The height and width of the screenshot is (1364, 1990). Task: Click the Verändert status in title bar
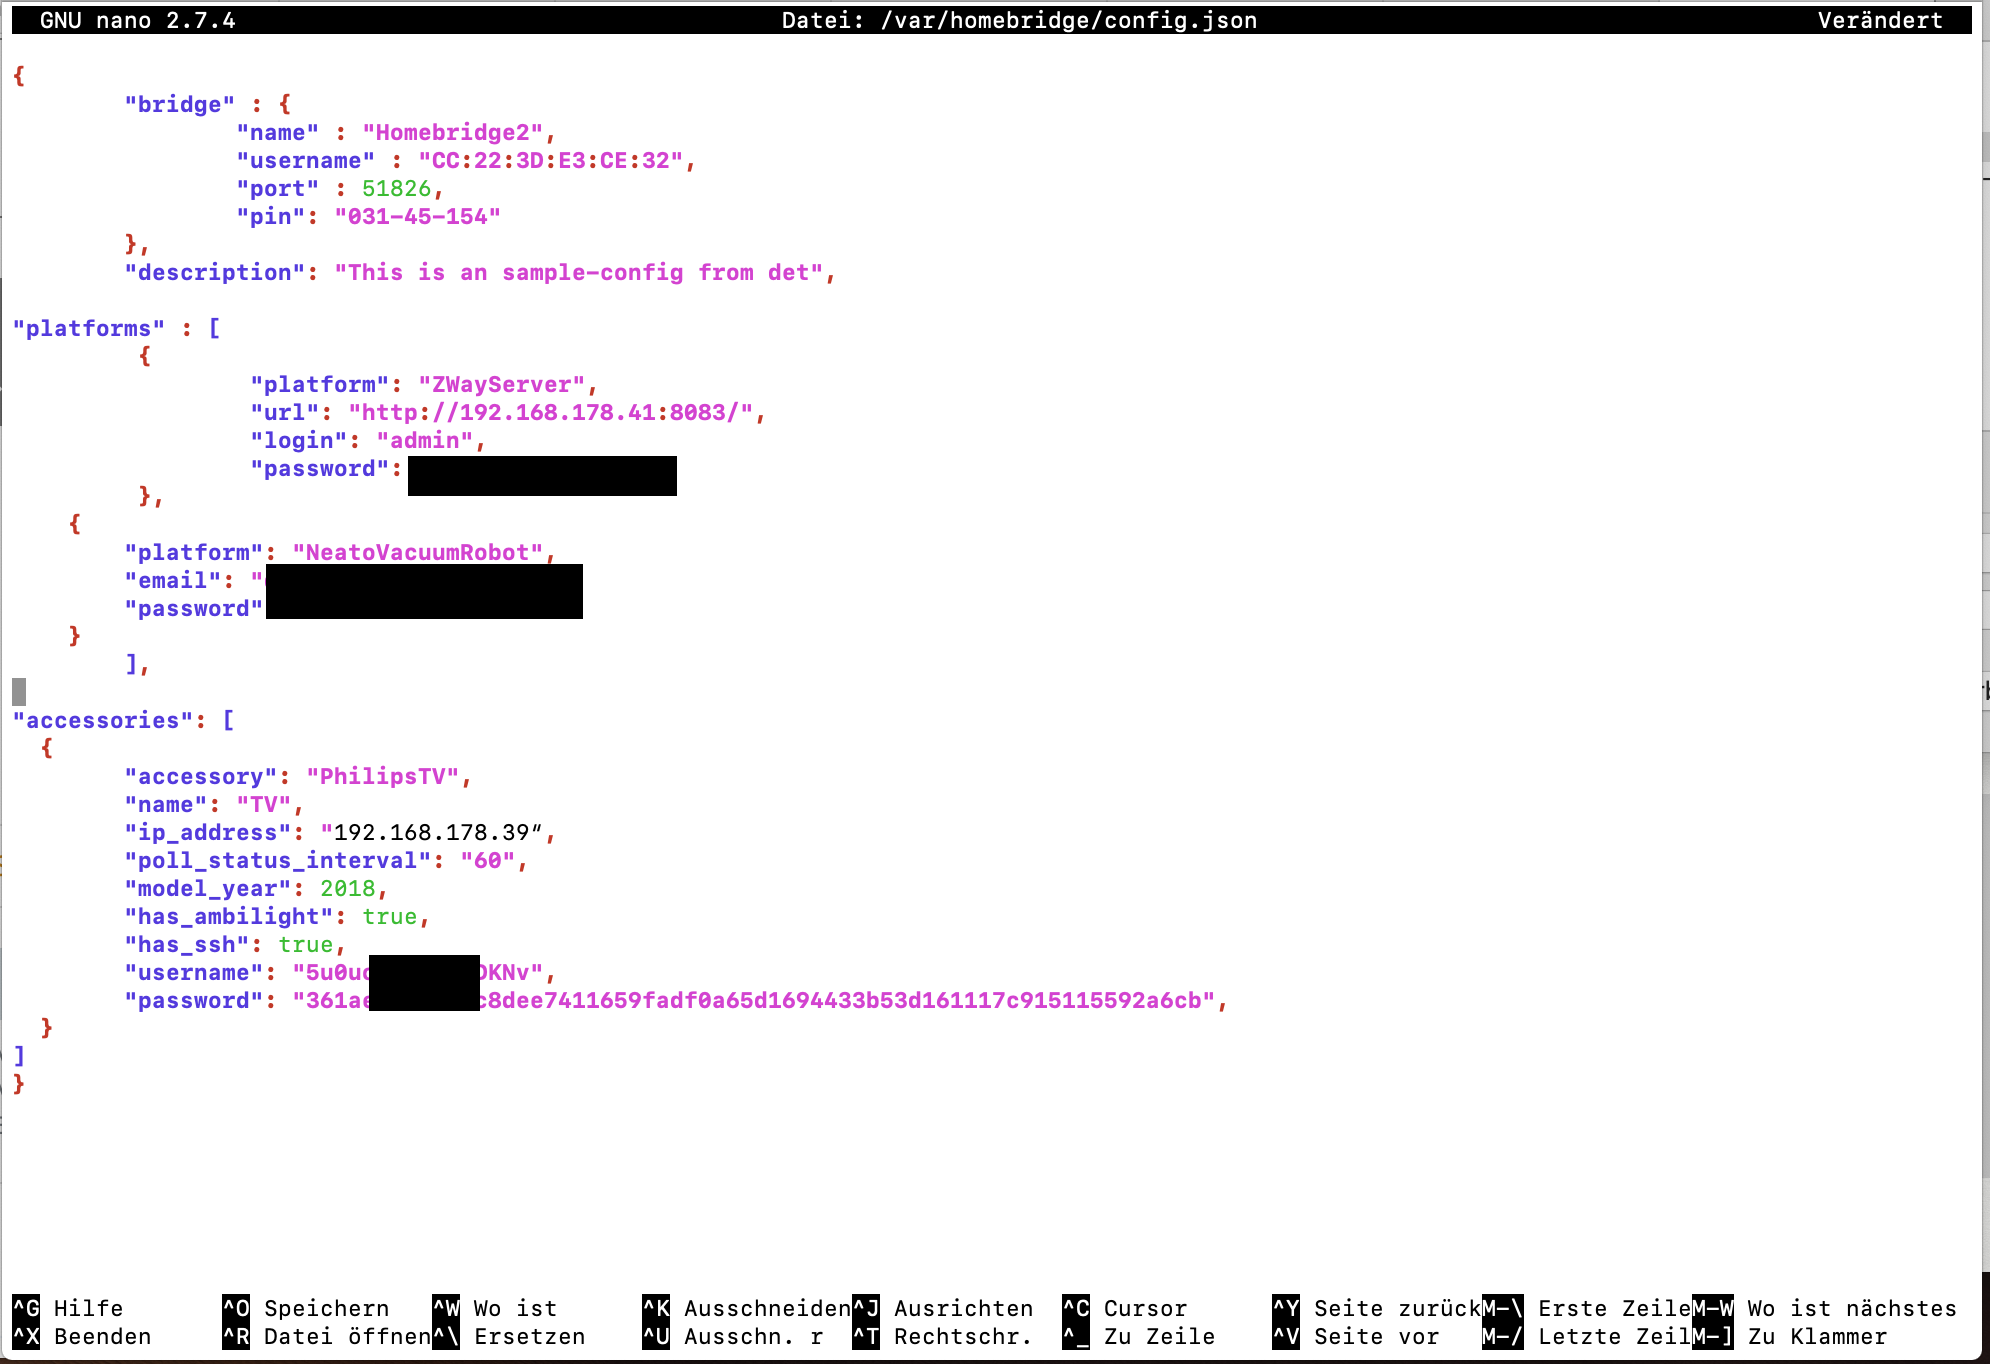[x=1879, y=20]
